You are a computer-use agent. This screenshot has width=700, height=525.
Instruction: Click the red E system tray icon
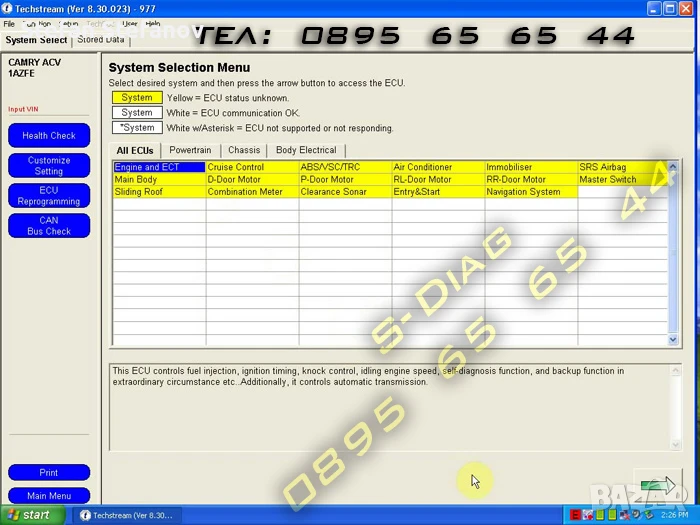[576, 515]
